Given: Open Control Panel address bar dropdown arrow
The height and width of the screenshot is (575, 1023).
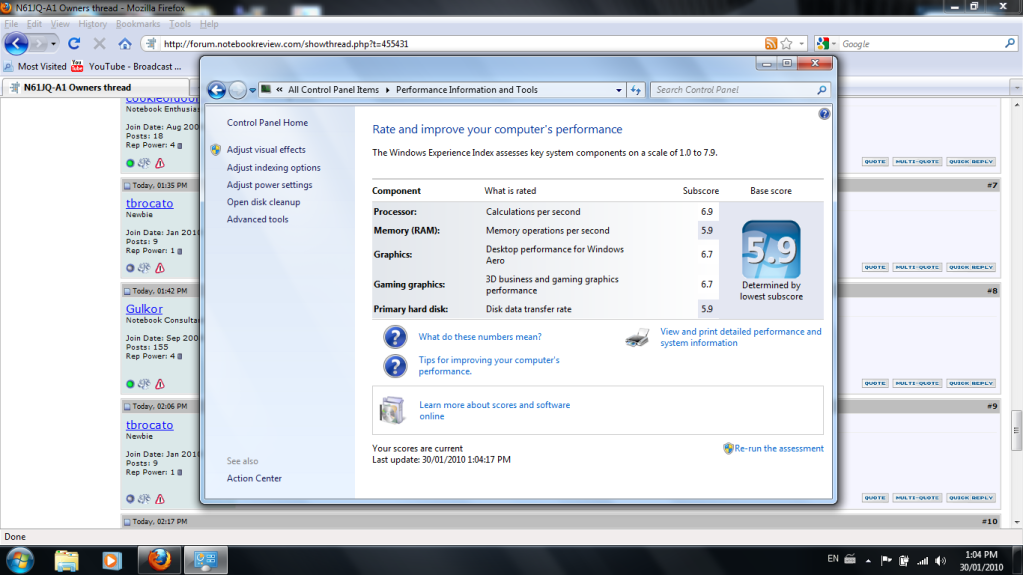Looking at the screenshot, I should [x=618, y=90].
